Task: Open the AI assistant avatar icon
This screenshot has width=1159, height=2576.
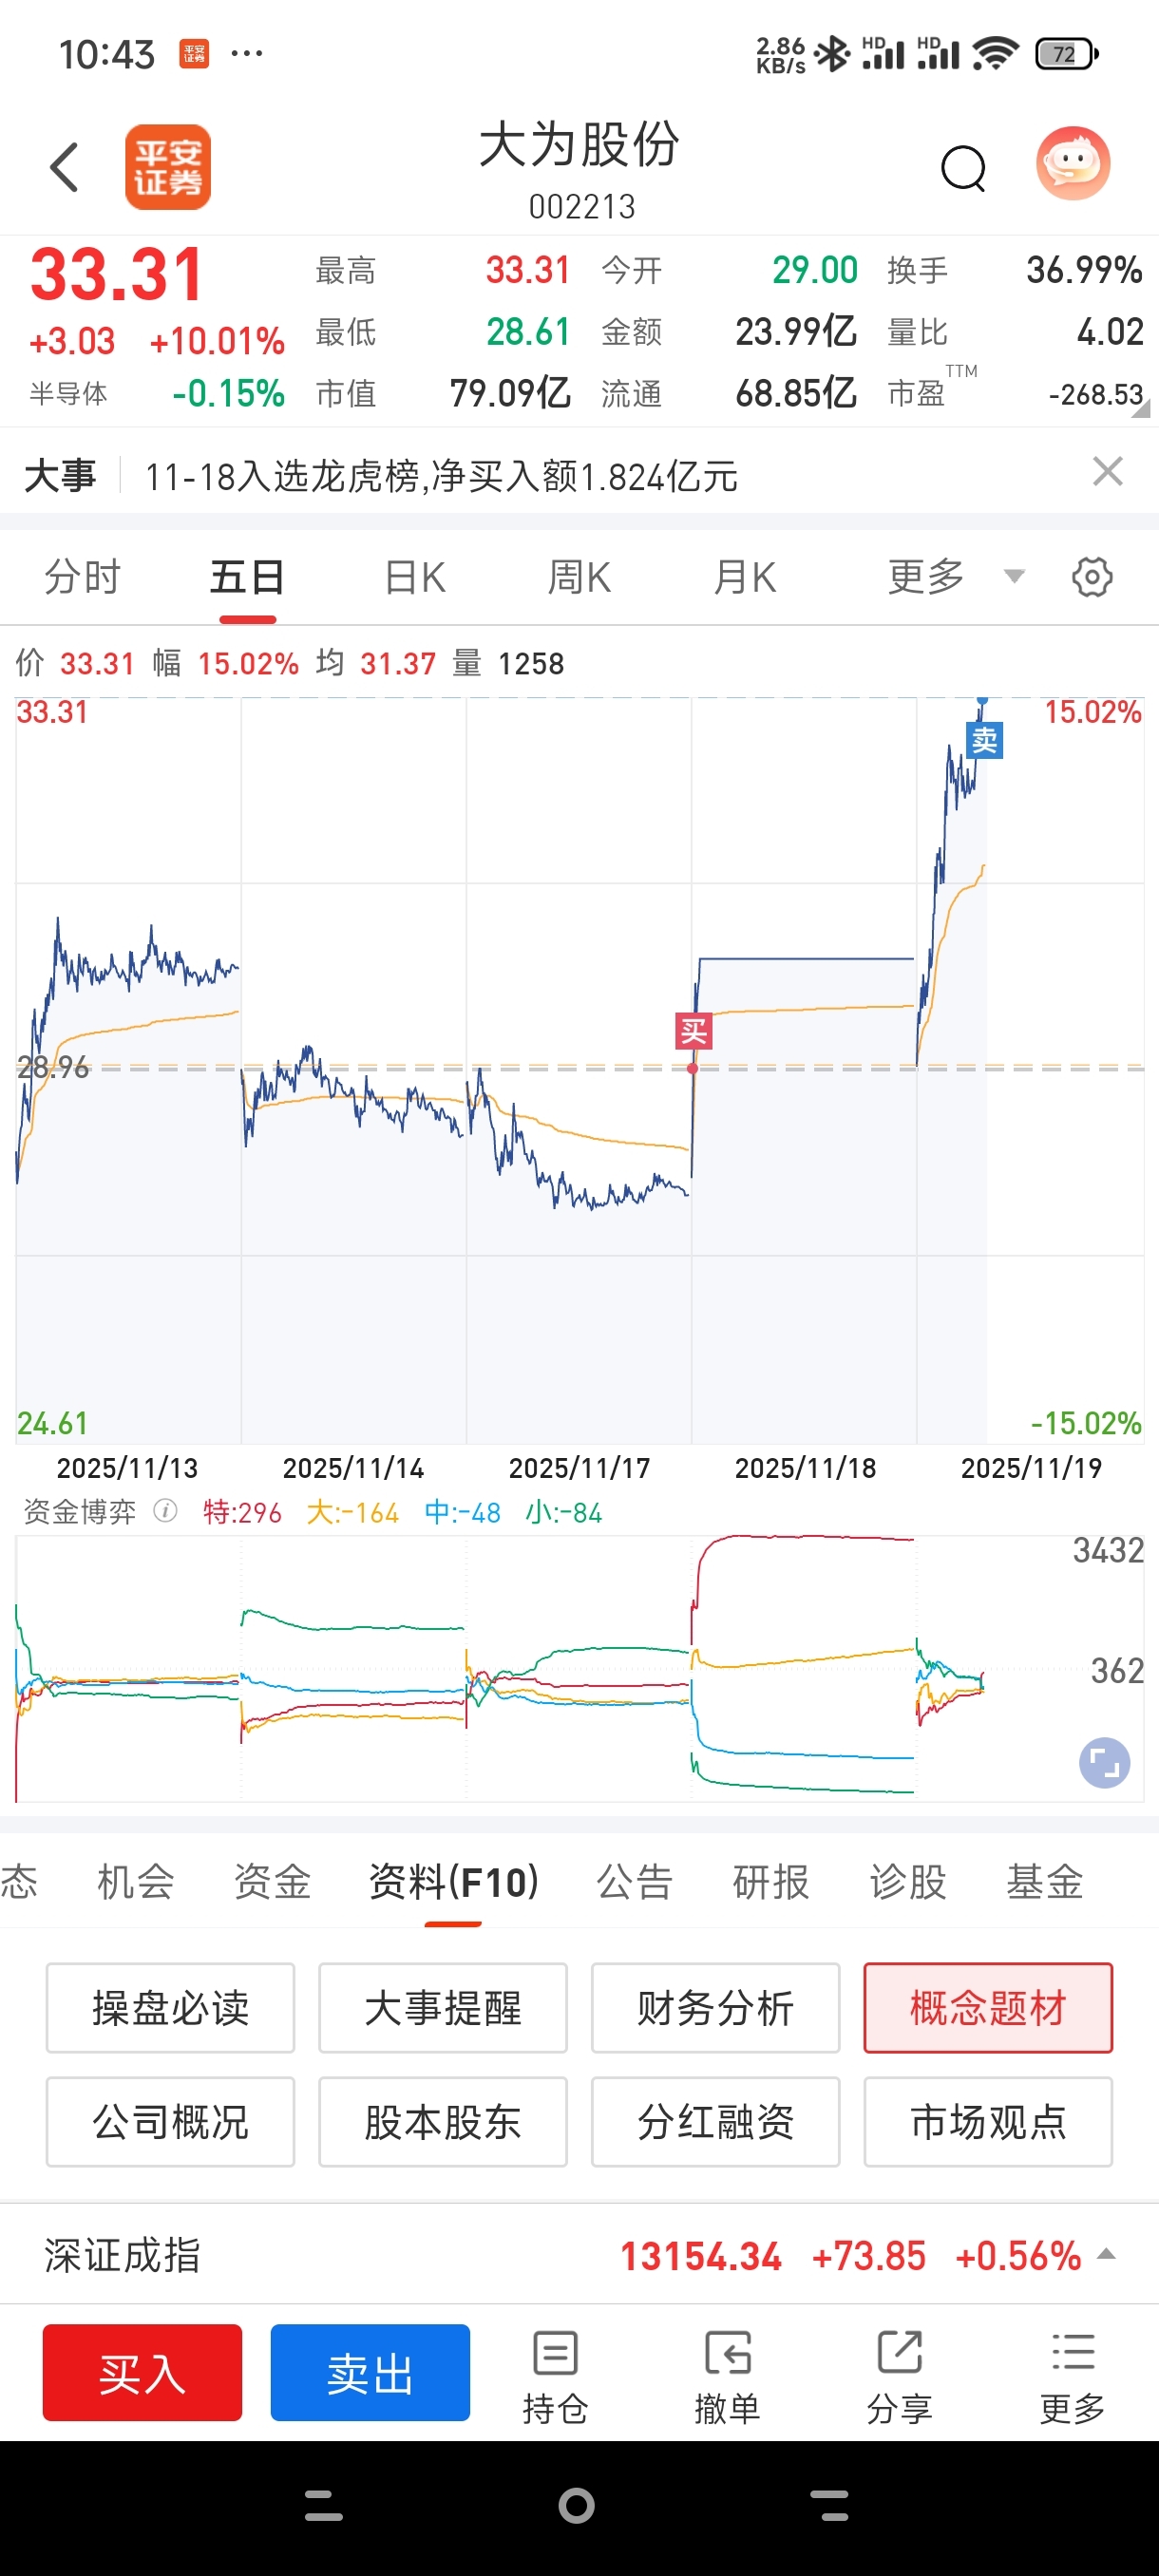Action: 1072,164
